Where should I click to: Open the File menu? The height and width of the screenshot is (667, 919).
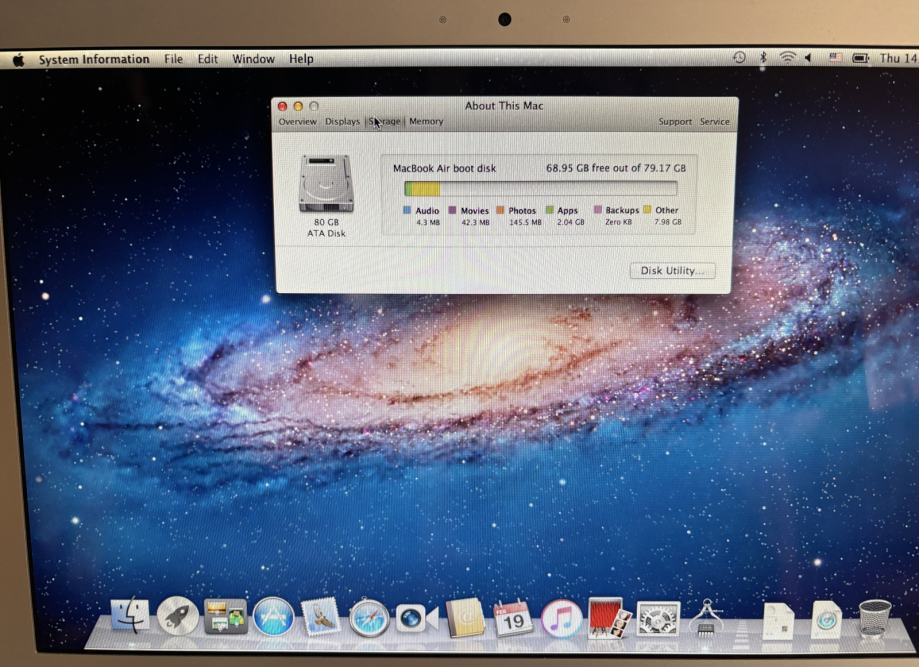tap(173, 59)
